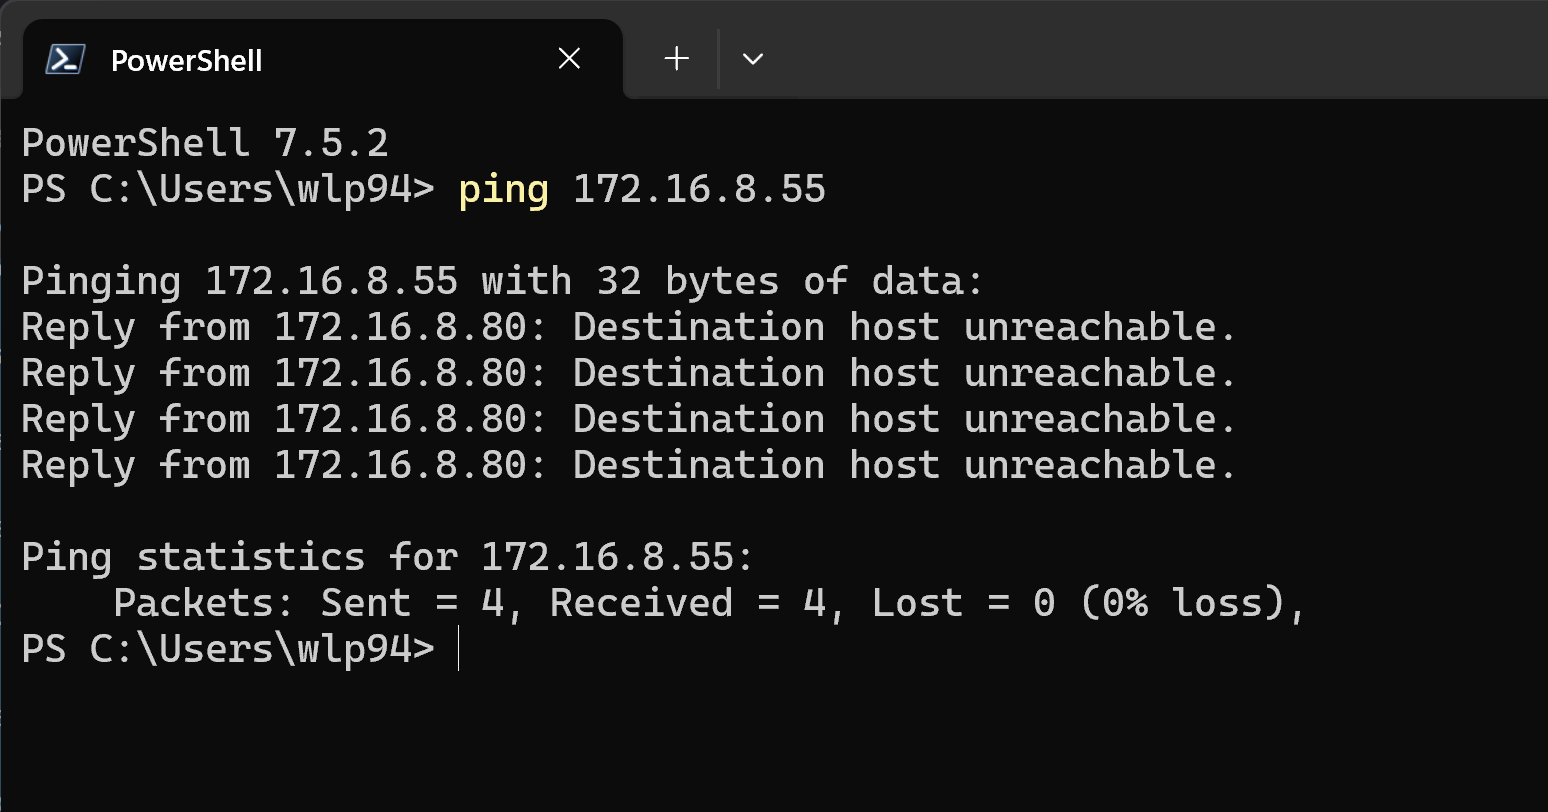Click the first Reply from 172.16.8.80 line
The width and height of the screenshot is (1548, 812).
629,327
